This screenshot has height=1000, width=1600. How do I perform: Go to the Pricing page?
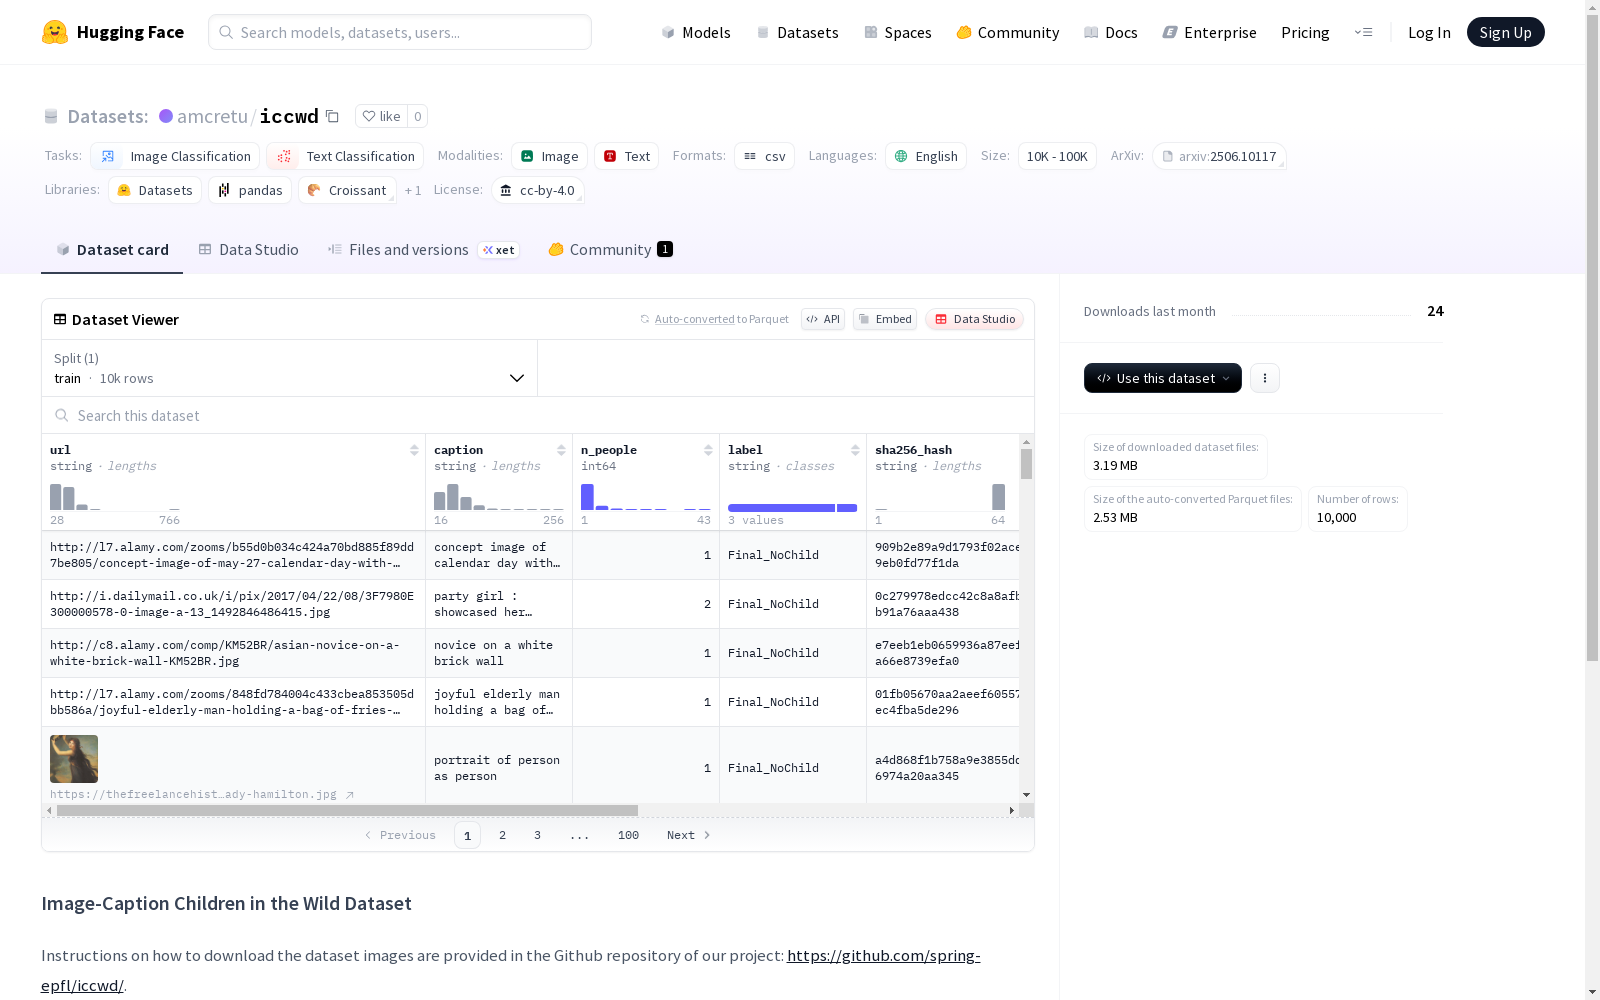[1305, 32]
